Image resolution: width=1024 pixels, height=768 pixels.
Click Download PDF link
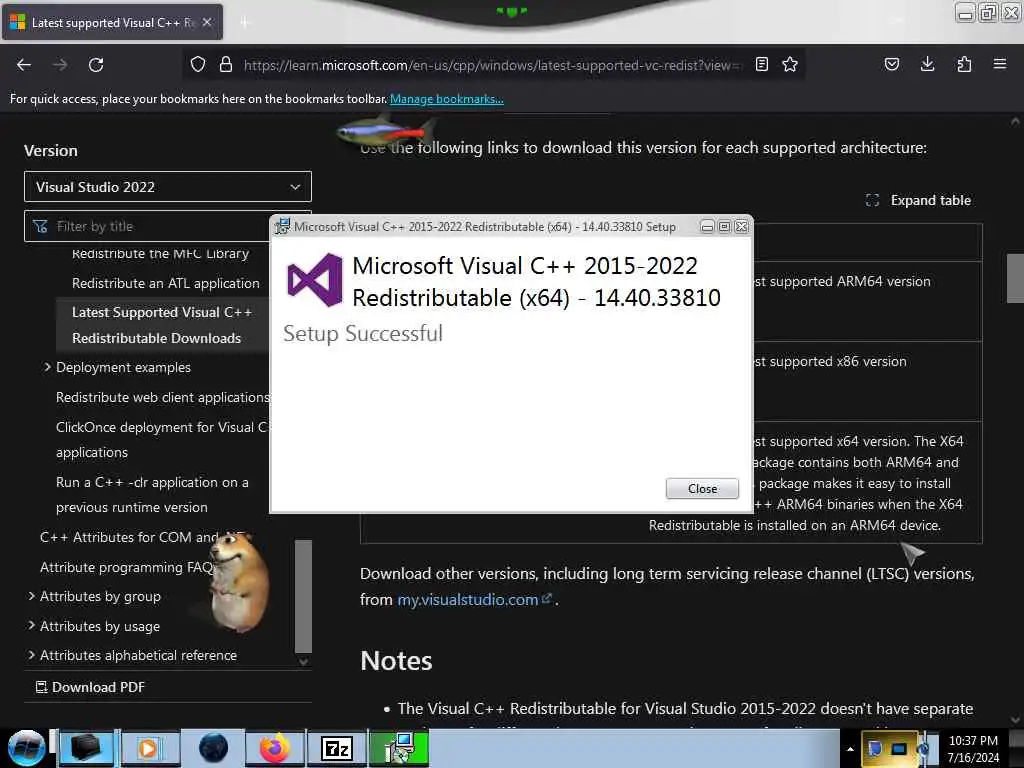89,687
